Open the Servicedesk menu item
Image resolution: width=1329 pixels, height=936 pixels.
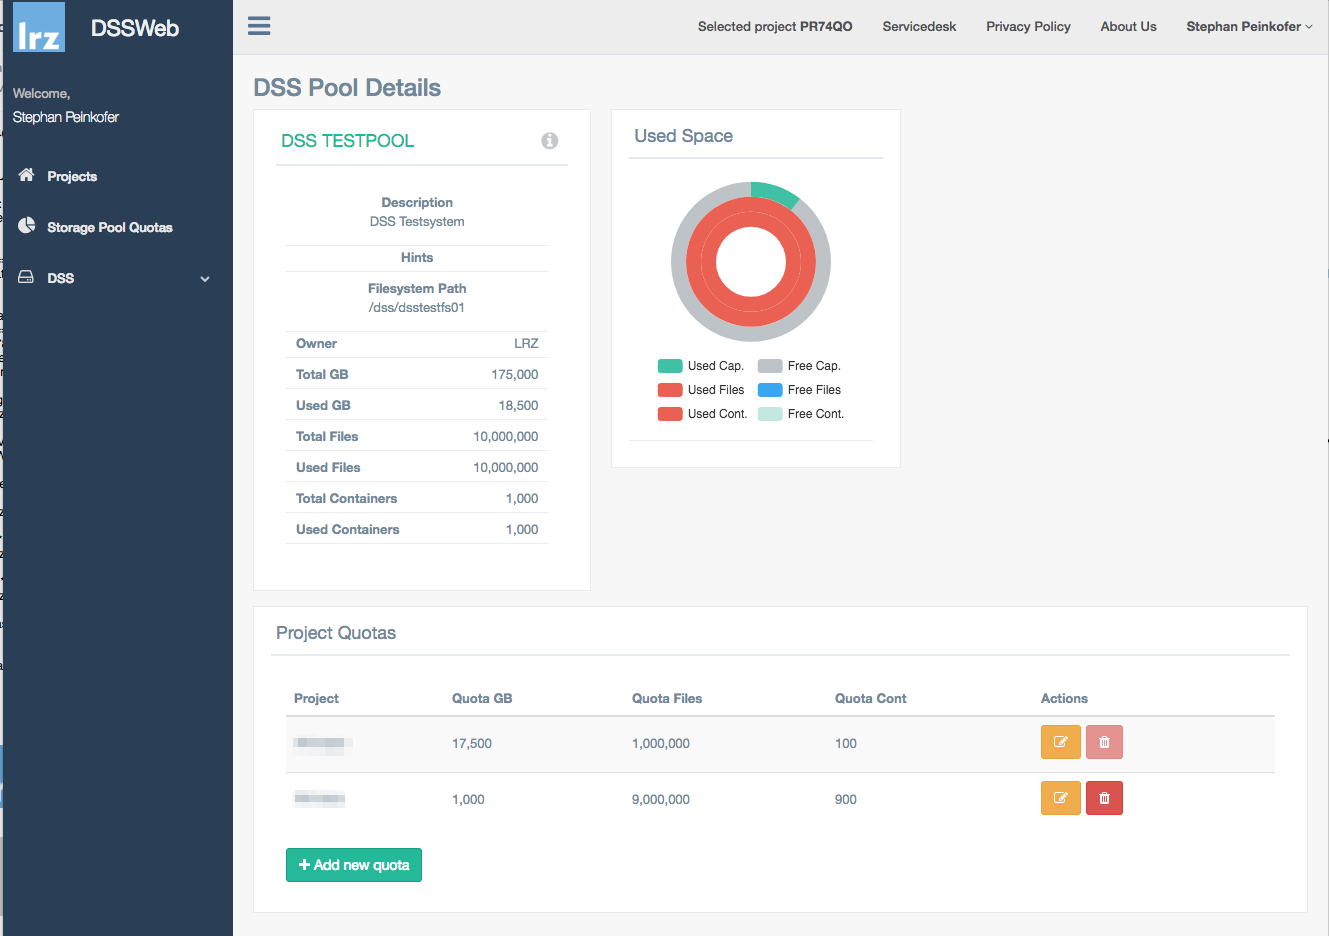[x=919, y=27]
